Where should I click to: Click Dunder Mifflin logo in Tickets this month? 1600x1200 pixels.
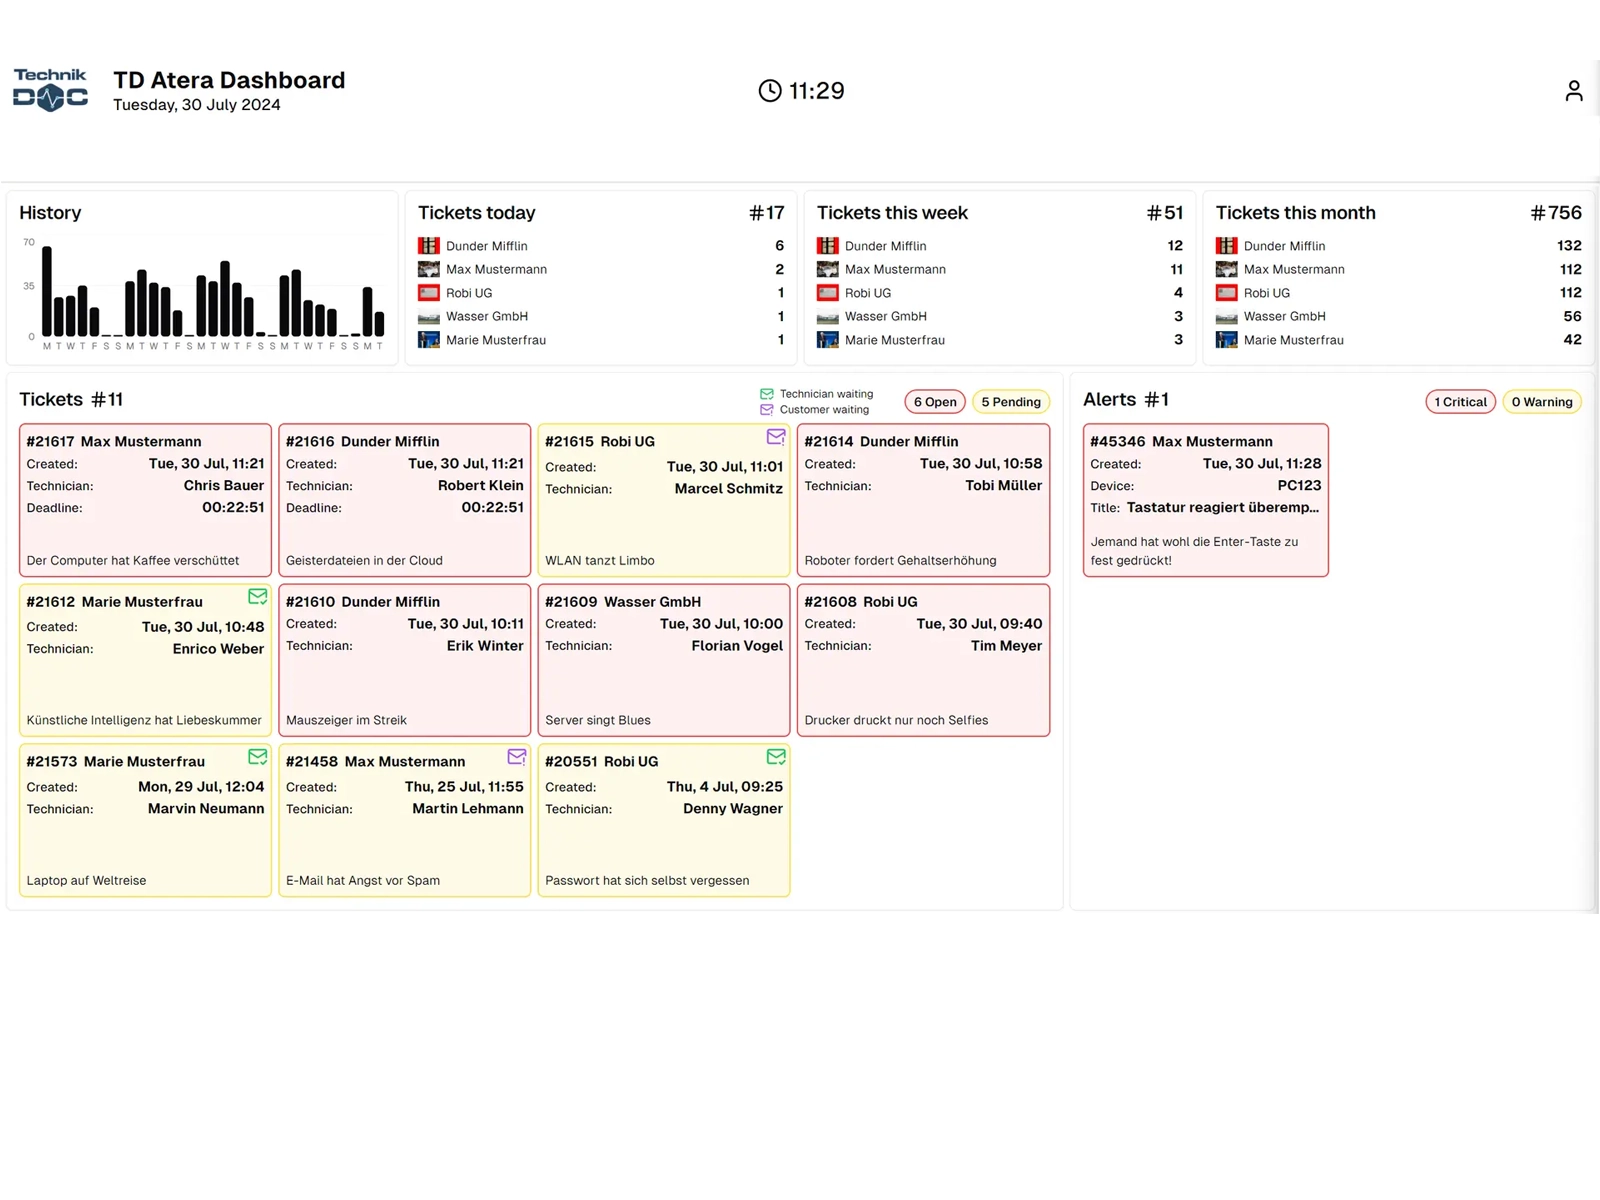(x=1226, y=246)
